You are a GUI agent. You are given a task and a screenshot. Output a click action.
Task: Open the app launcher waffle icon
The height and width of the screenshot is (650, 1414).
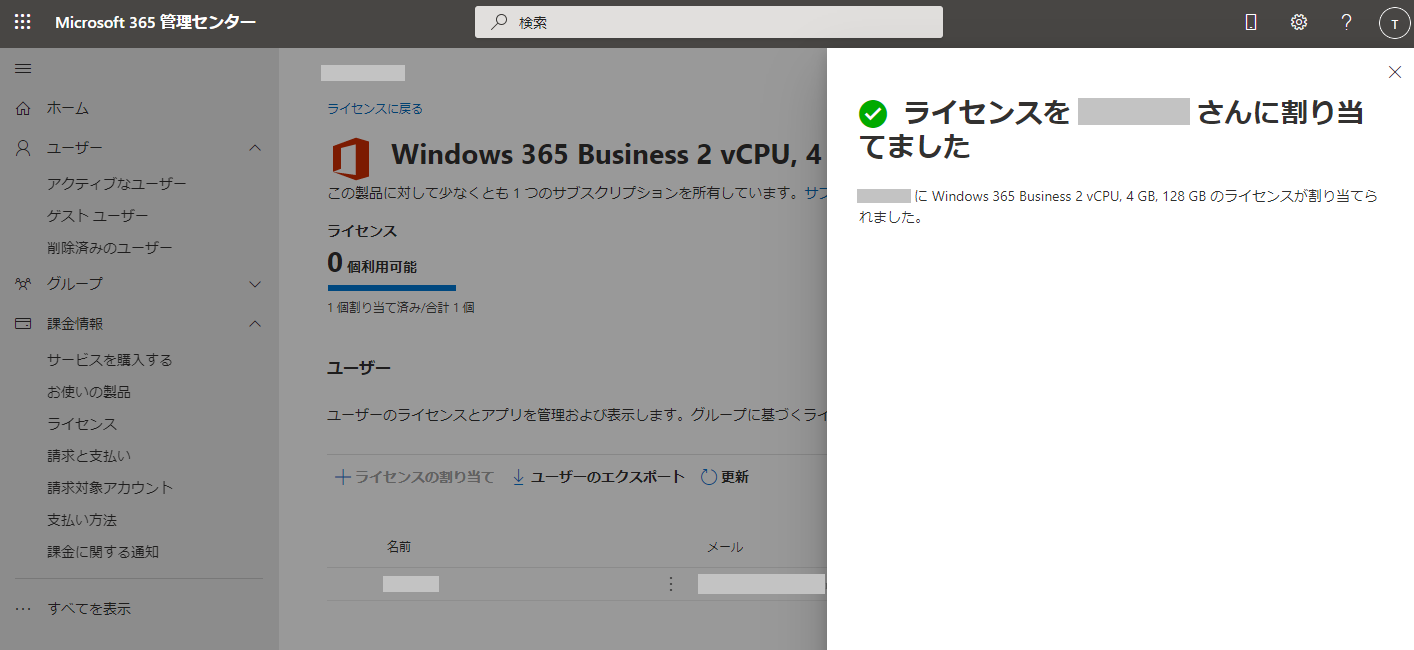coord(22,22)
